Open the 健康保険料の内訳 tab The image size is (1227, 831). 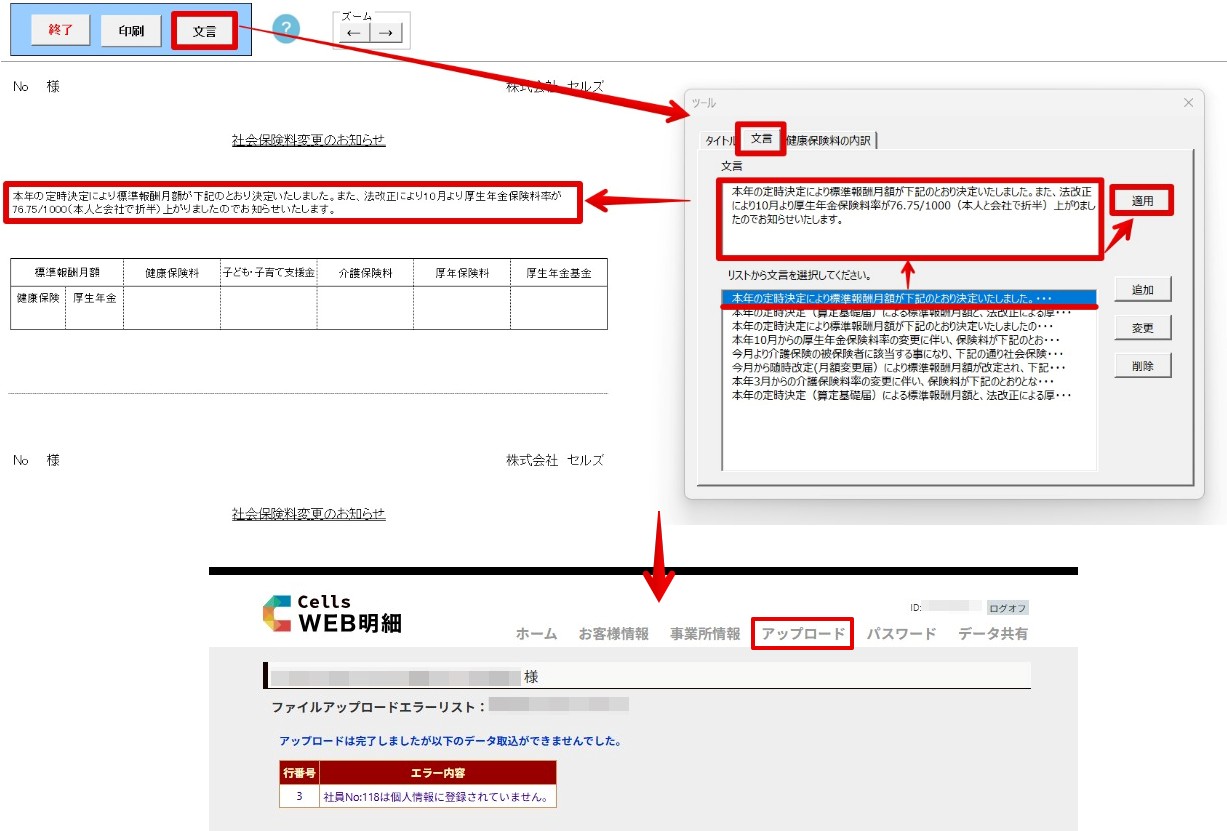[x=830, y=140]
